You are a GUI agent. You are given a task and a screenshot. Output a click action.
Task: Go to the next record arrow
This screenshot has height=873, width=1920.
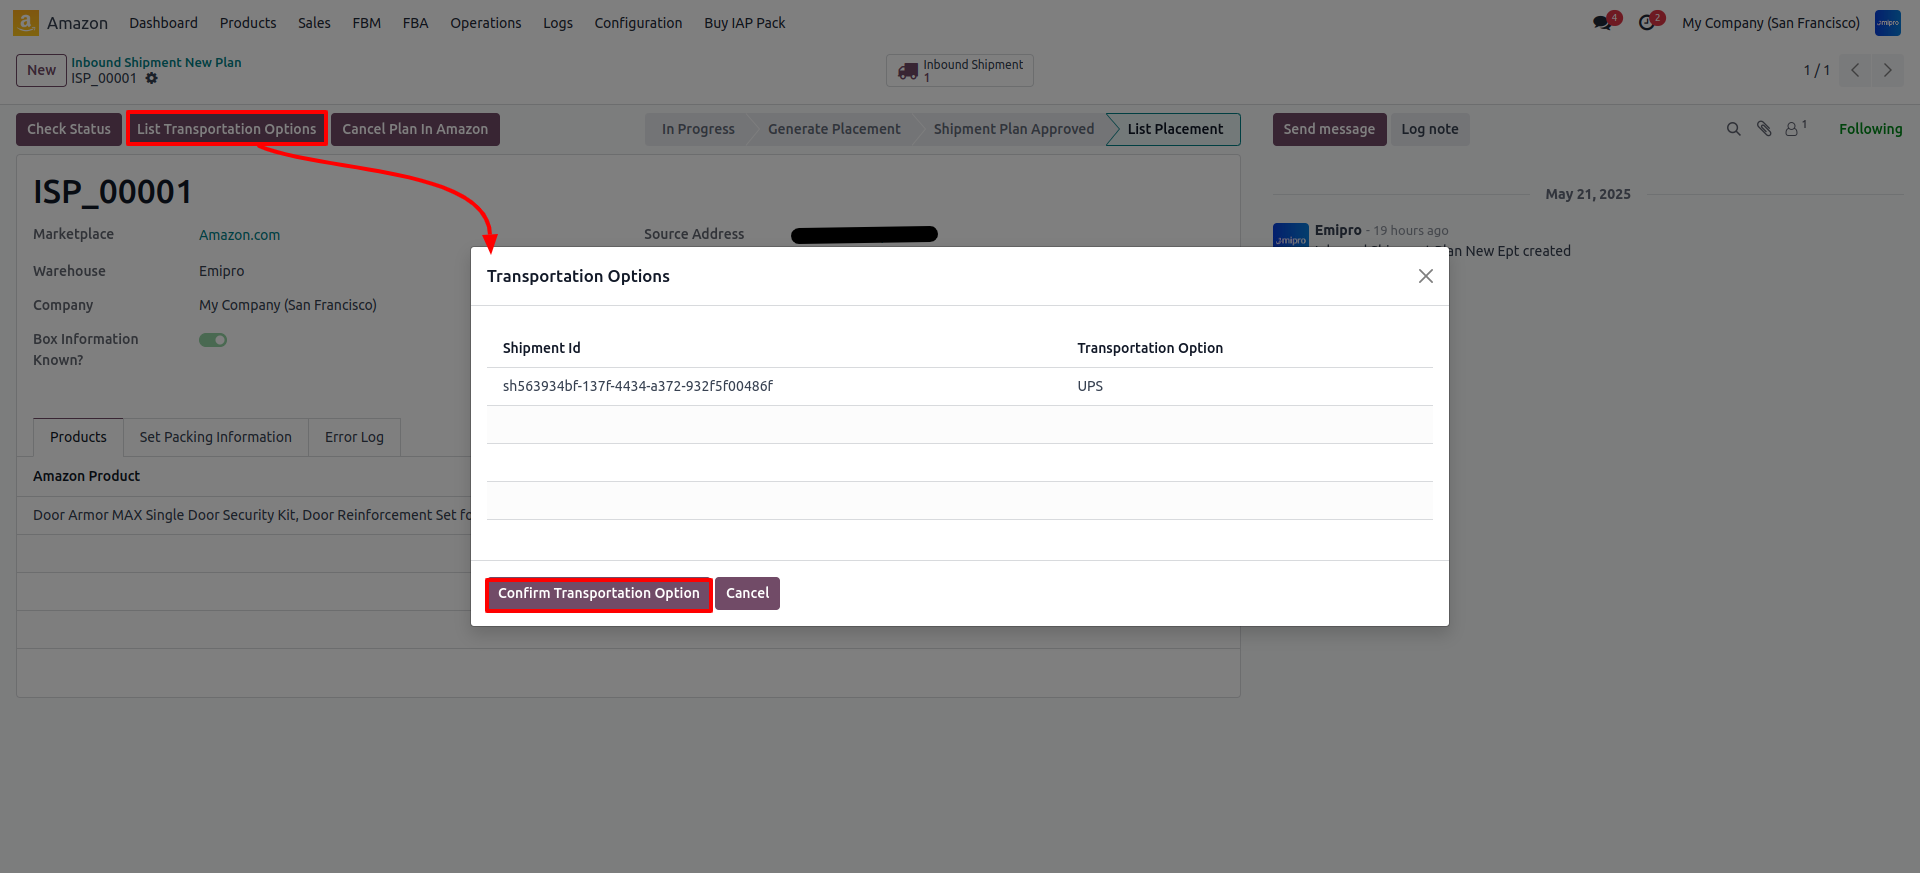tap(1887, 70)
